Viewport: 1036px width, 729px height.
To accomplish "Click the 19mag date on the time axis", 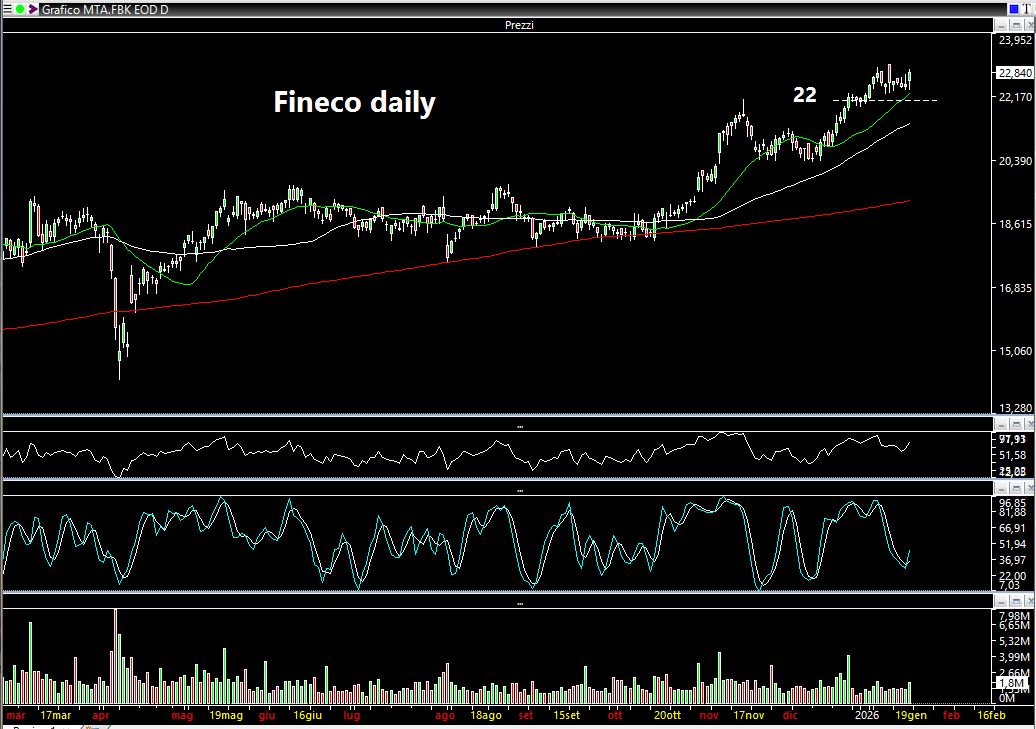I will pos(226,715).
